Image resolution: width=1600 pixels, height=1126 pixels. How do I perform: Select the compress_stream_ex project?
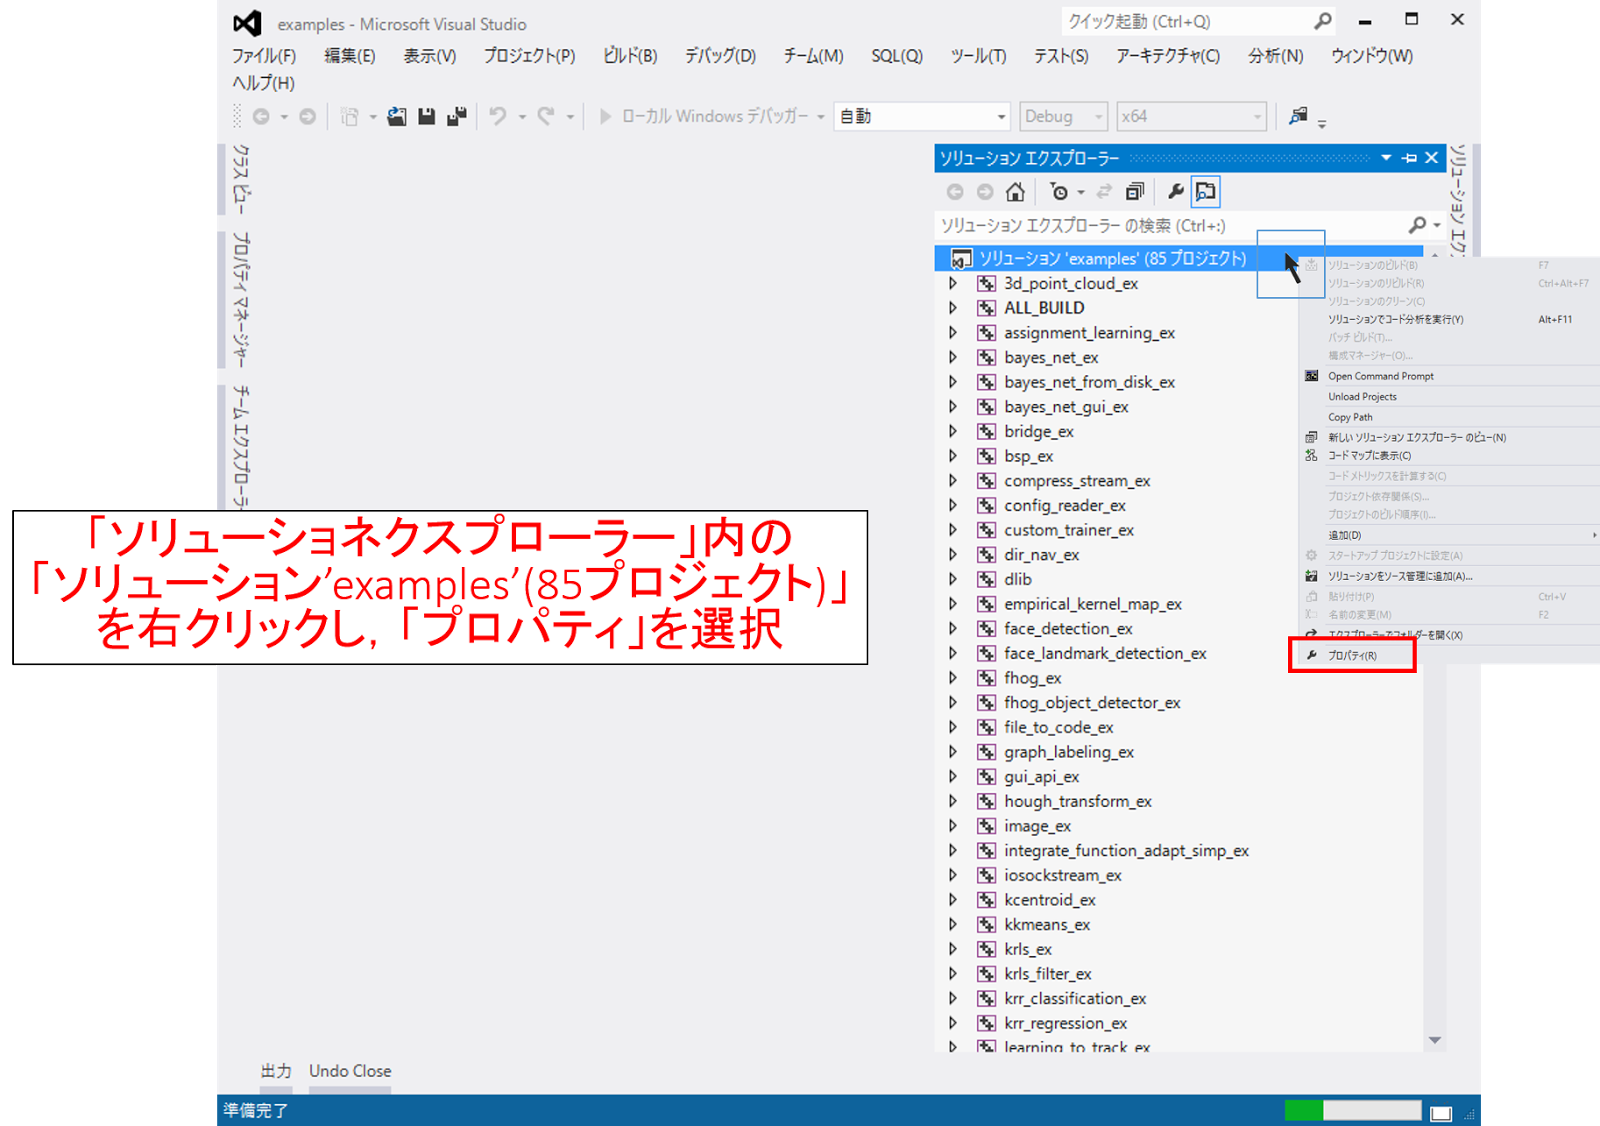tap(1077, 481)
